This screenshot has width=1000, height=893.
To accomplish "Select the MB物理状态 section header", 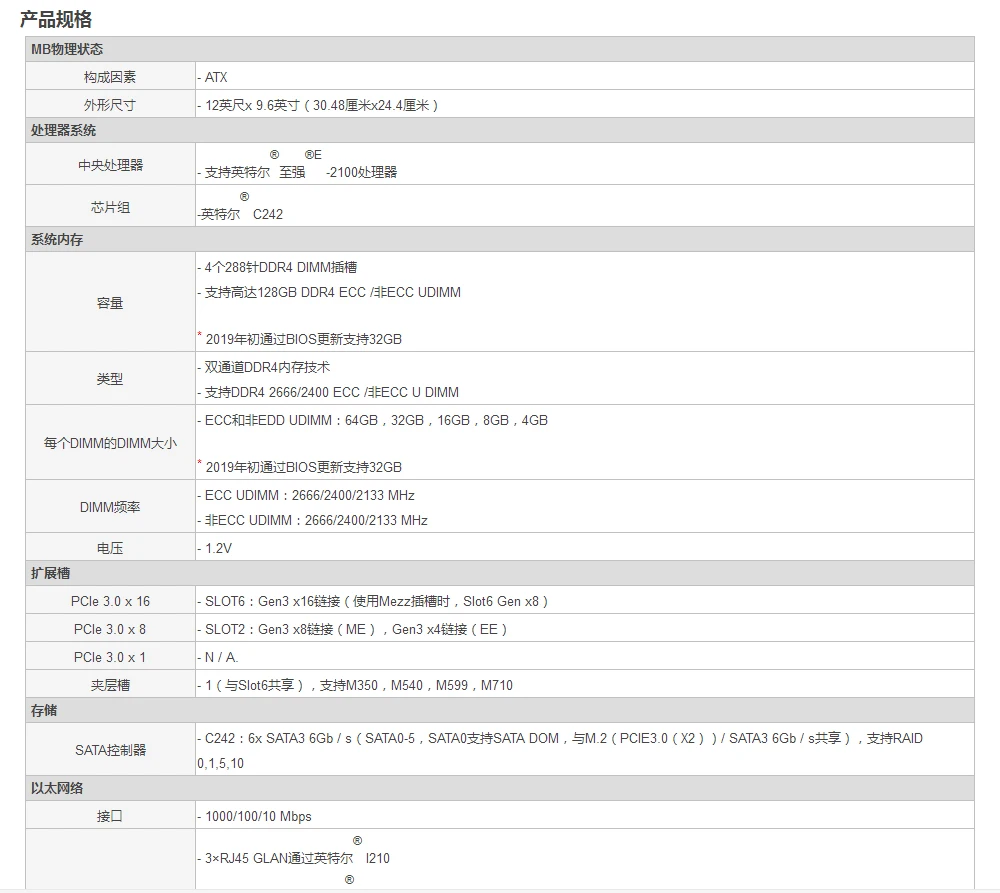I will (x=499, y=49).
